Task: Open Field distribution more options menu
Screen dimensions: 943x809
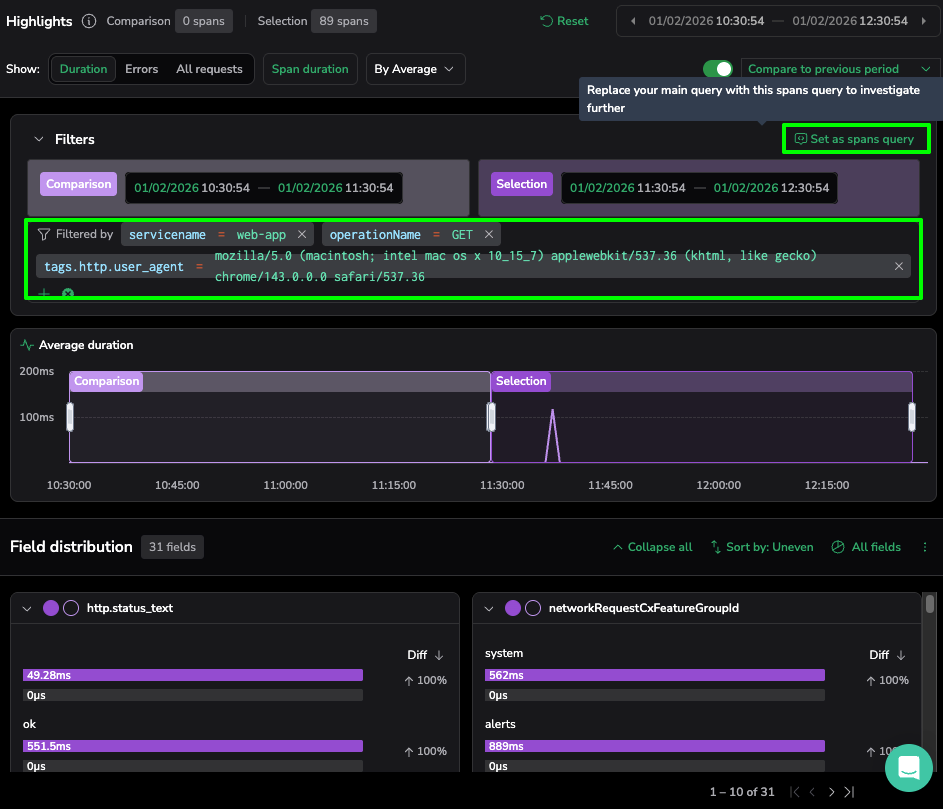Action: coord(925,547)
